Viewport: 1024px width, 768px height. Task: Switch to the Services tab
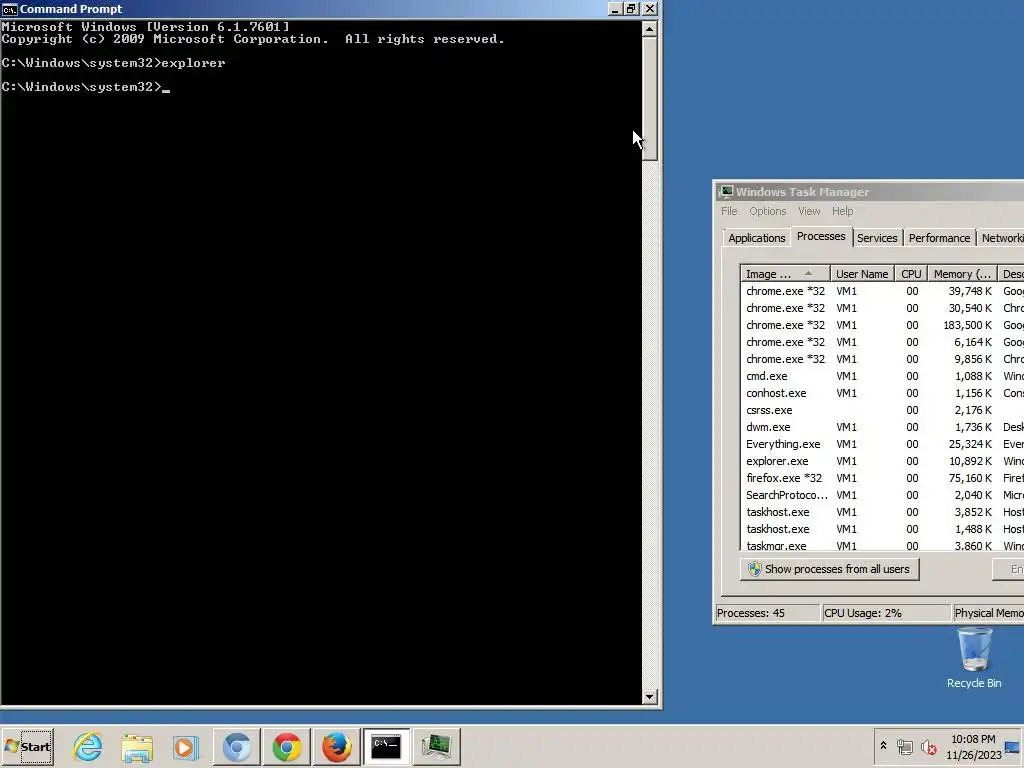(877, 238)
